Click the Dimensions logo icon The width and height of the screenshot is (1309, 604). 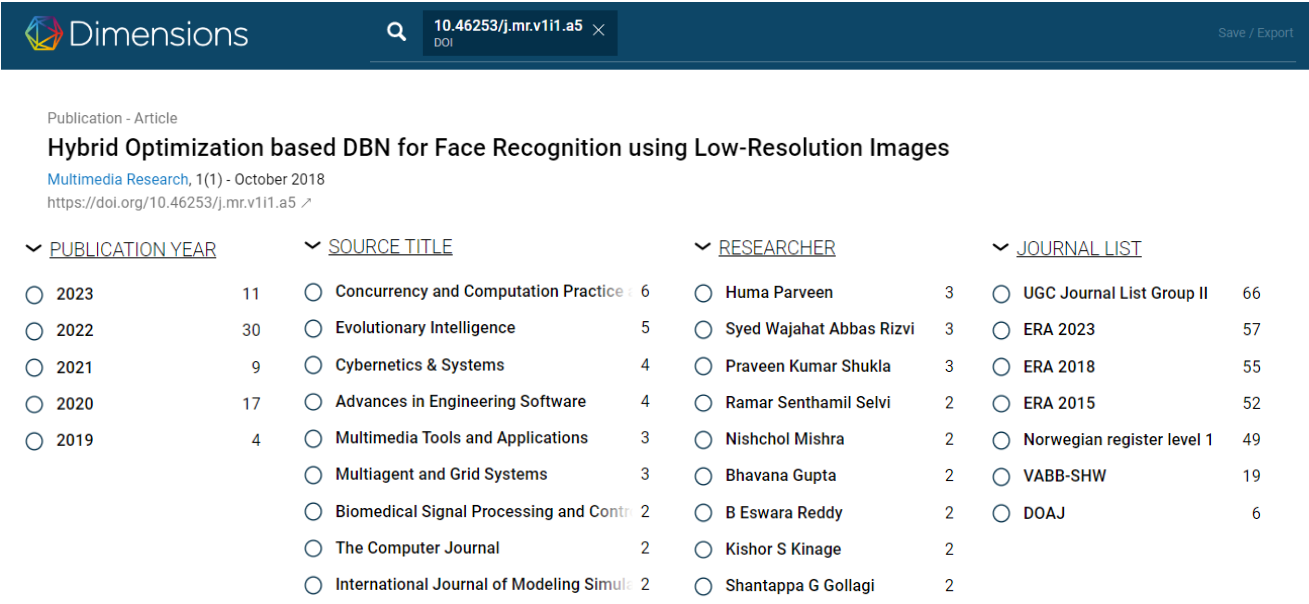pos(43,33)
